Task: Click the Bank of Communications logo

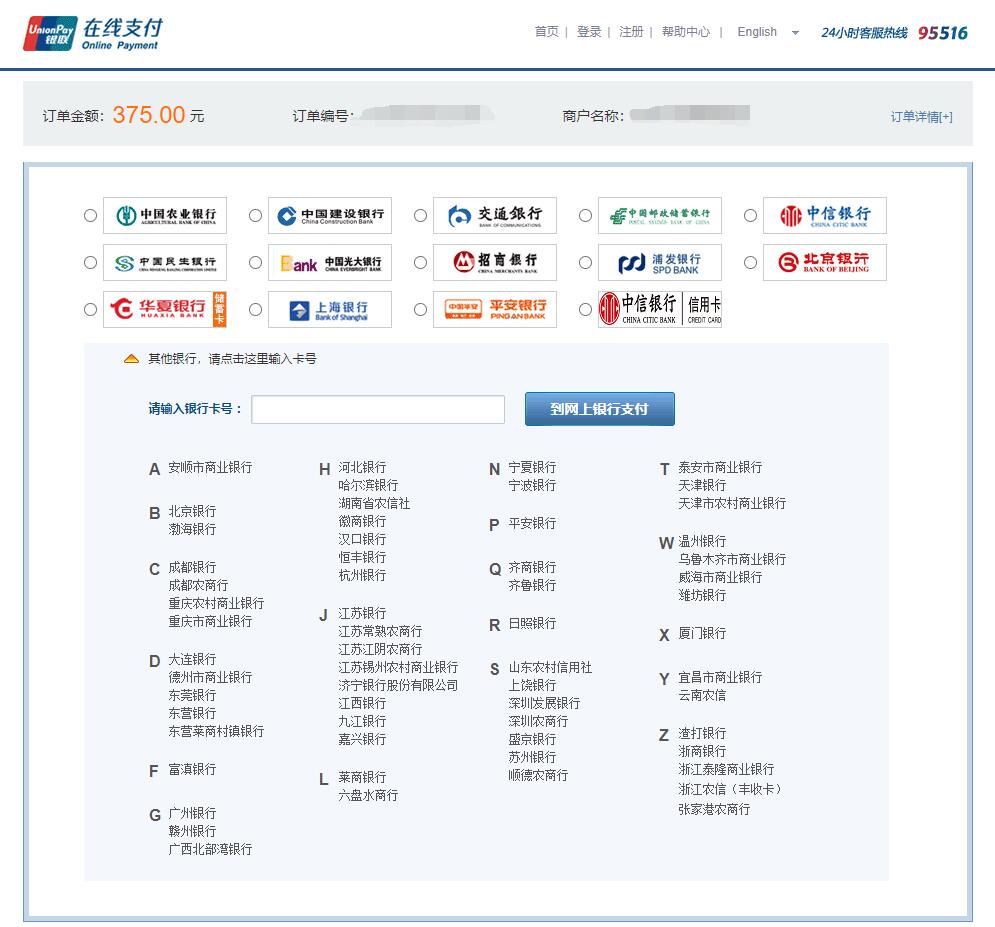Action: tap(495, 215)
